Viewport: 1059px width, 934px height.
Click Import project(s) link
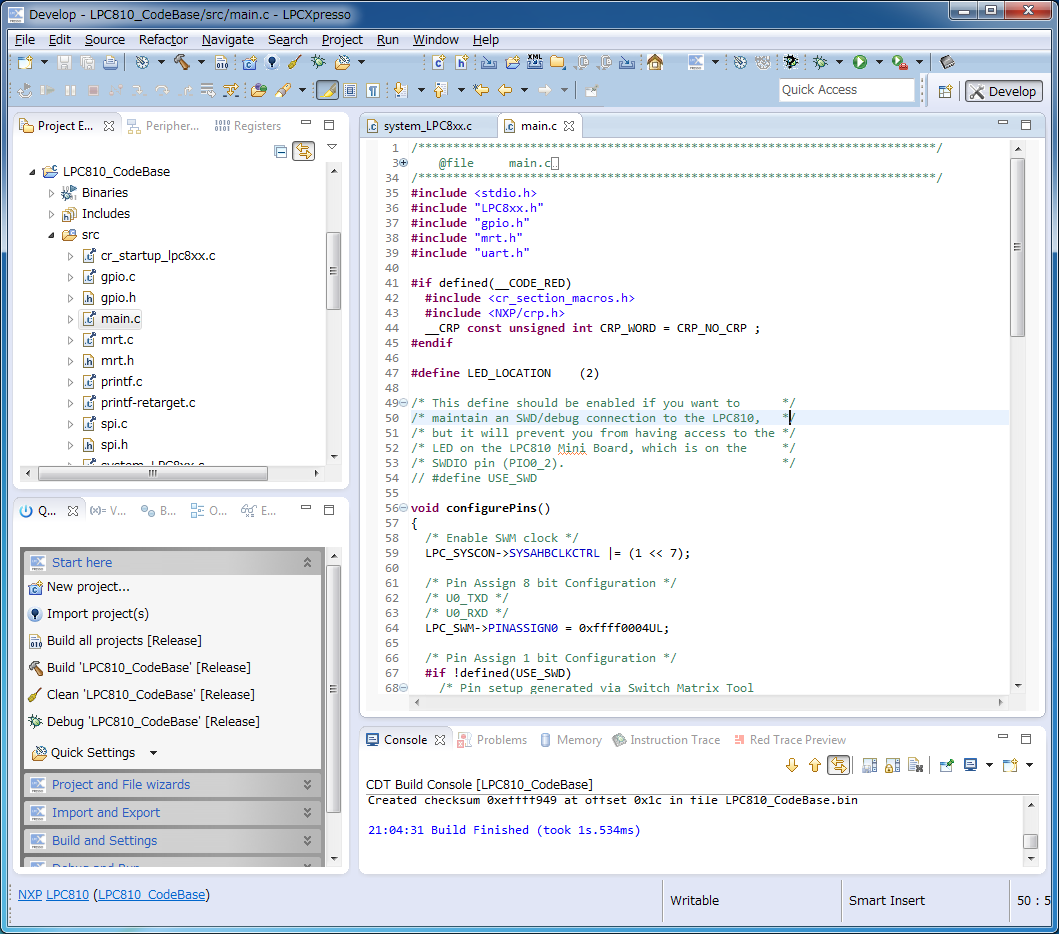click(97, 614)
